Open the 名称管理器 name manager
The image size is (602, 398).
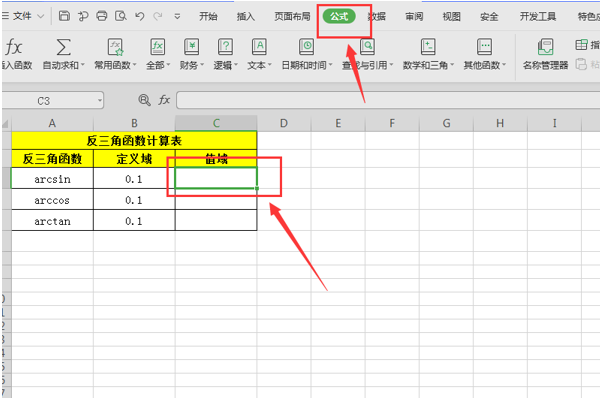point(545,54)
